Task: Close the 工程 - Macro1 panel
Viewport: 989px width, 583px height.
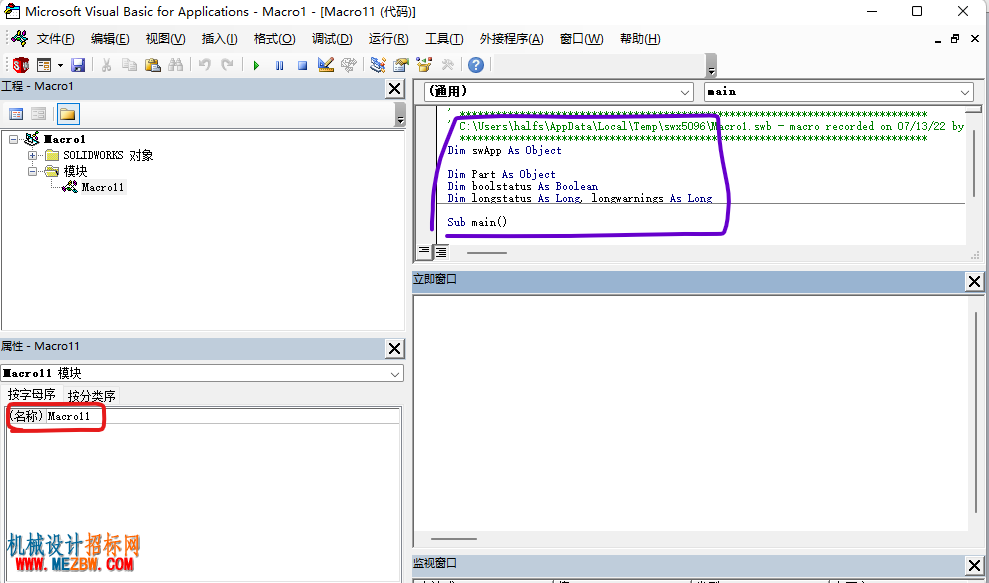Action: click(395, 89)
